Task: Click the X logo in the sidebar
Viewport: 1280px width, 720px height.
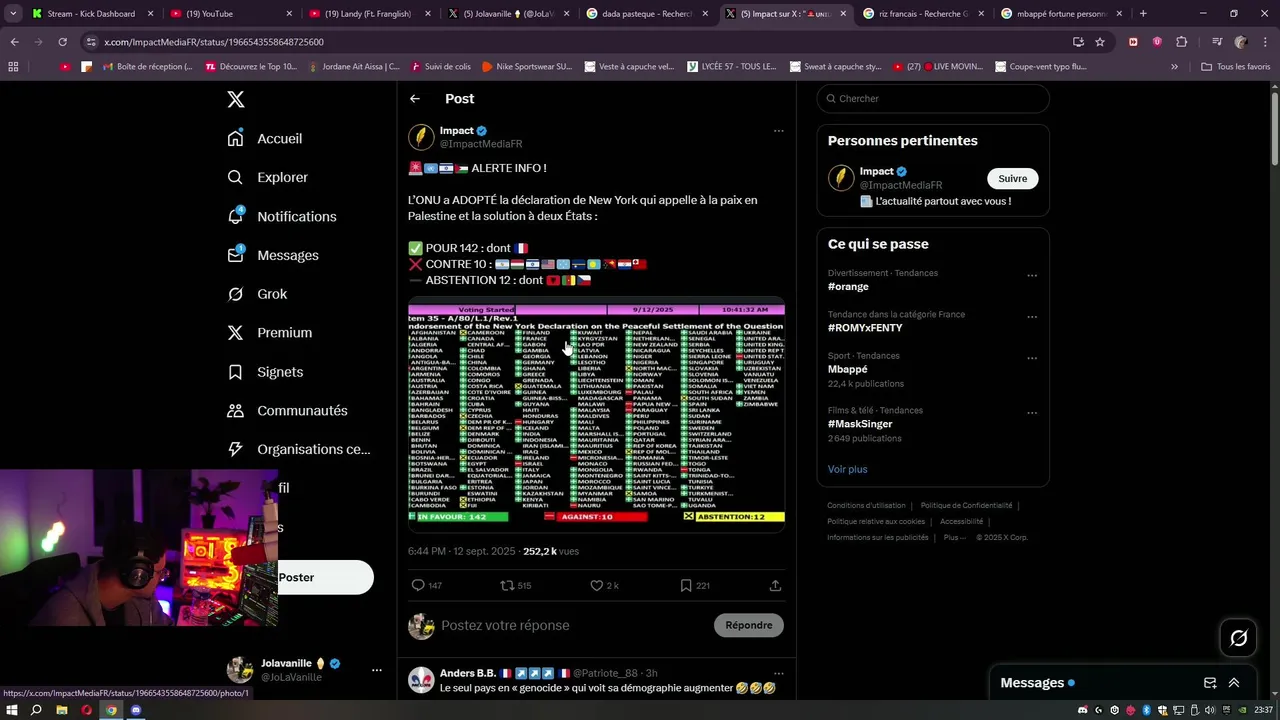Action: 236,99
